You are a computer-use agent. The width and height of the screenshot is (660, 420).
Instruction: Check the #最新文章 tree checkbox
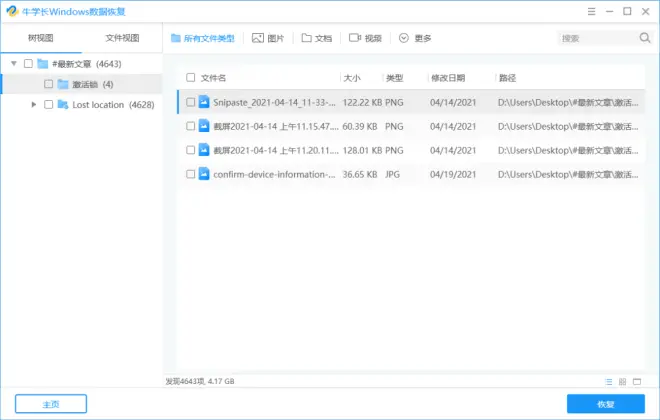coord(28,64)
